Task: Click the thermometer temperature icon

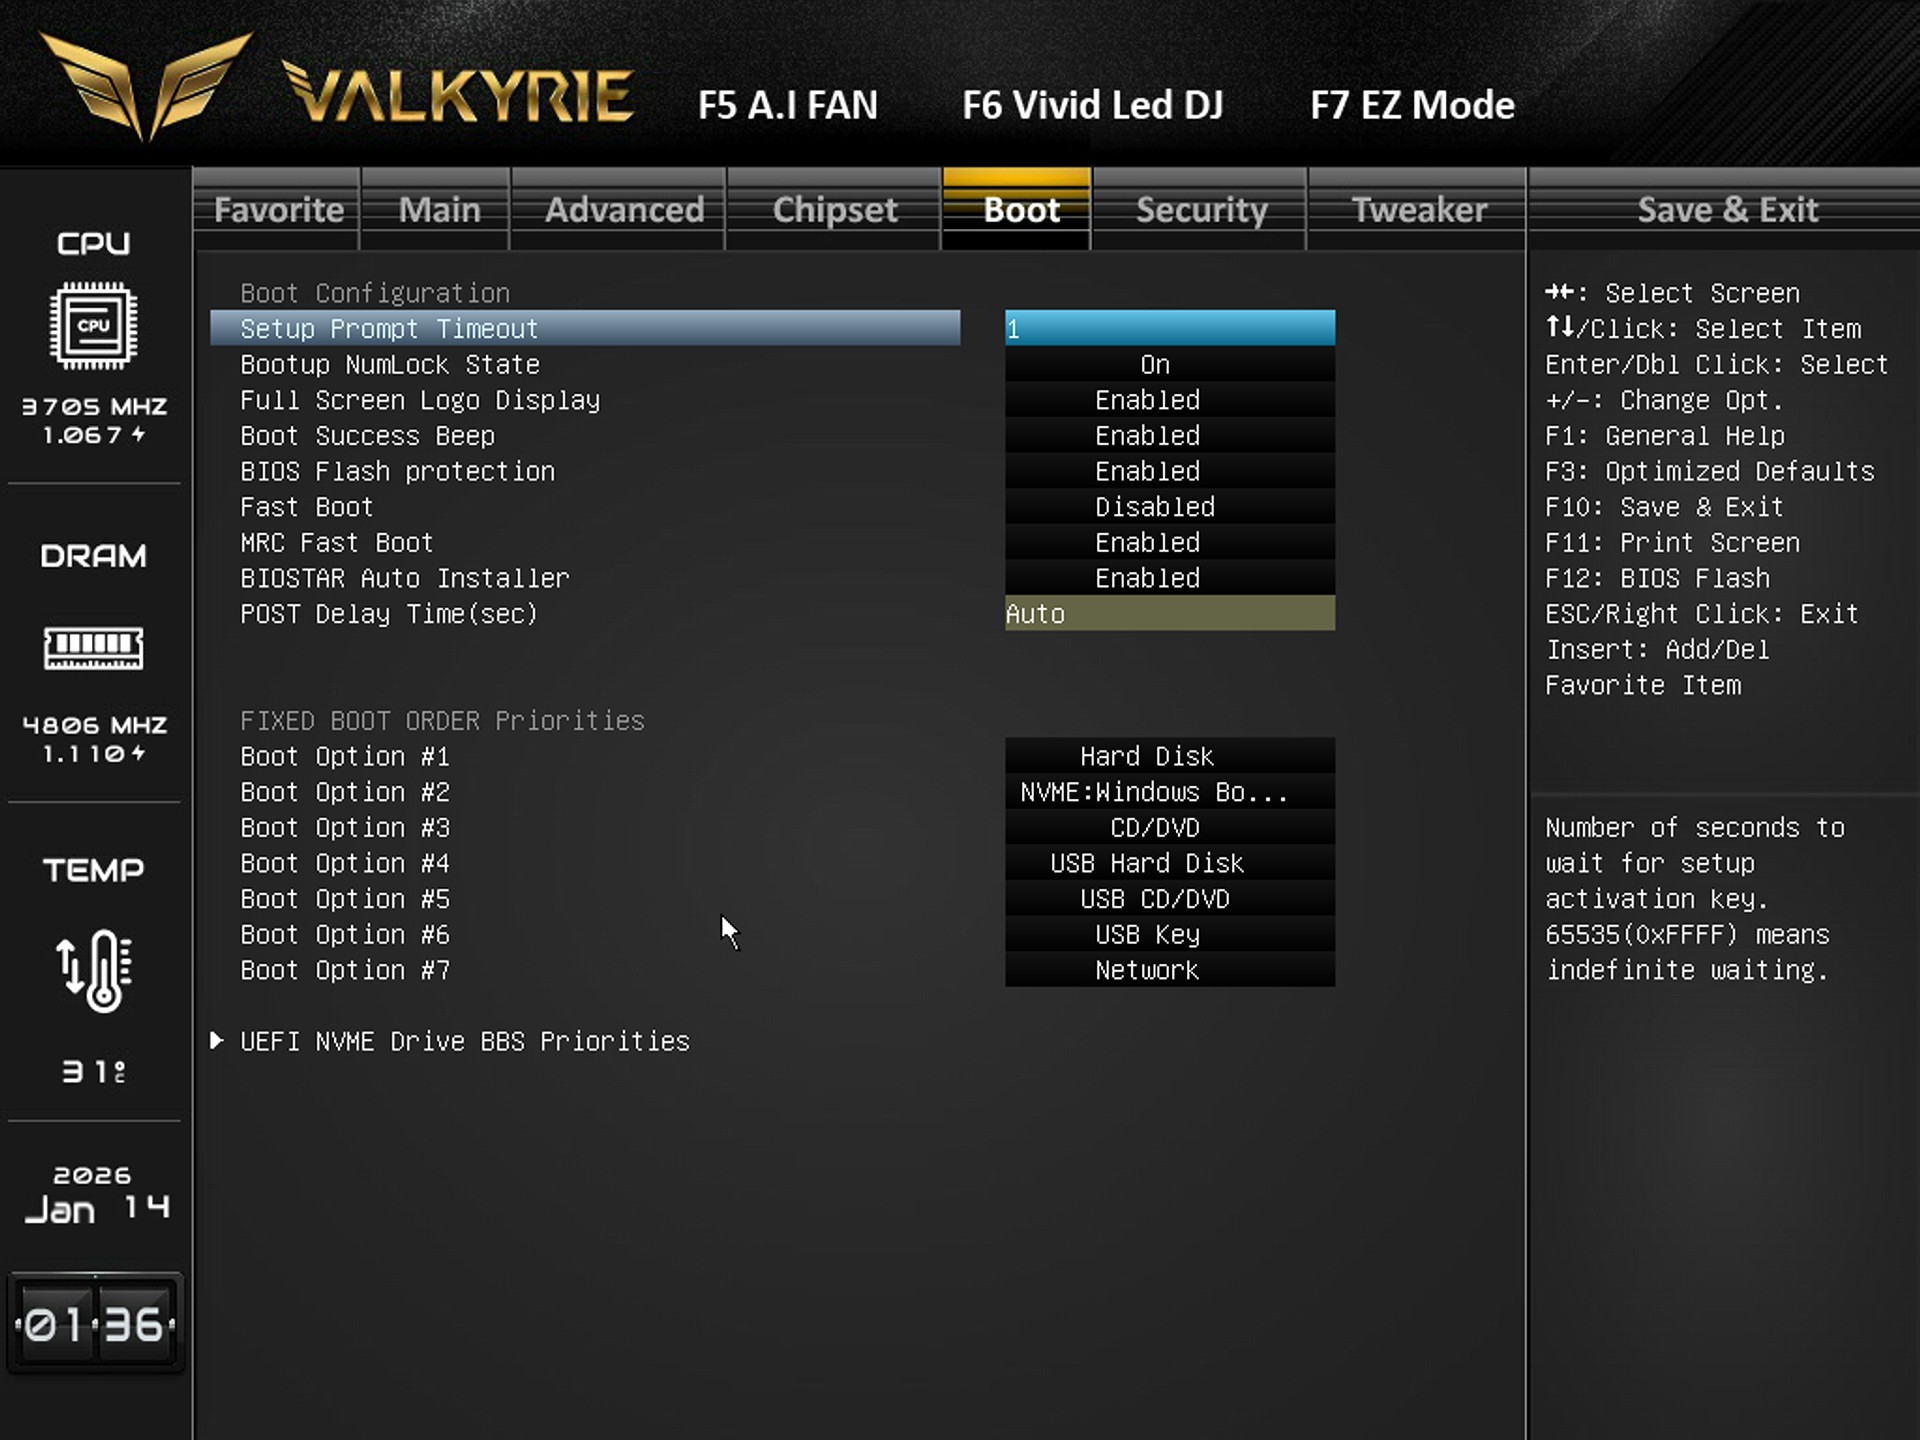Action: pos(93,970)
